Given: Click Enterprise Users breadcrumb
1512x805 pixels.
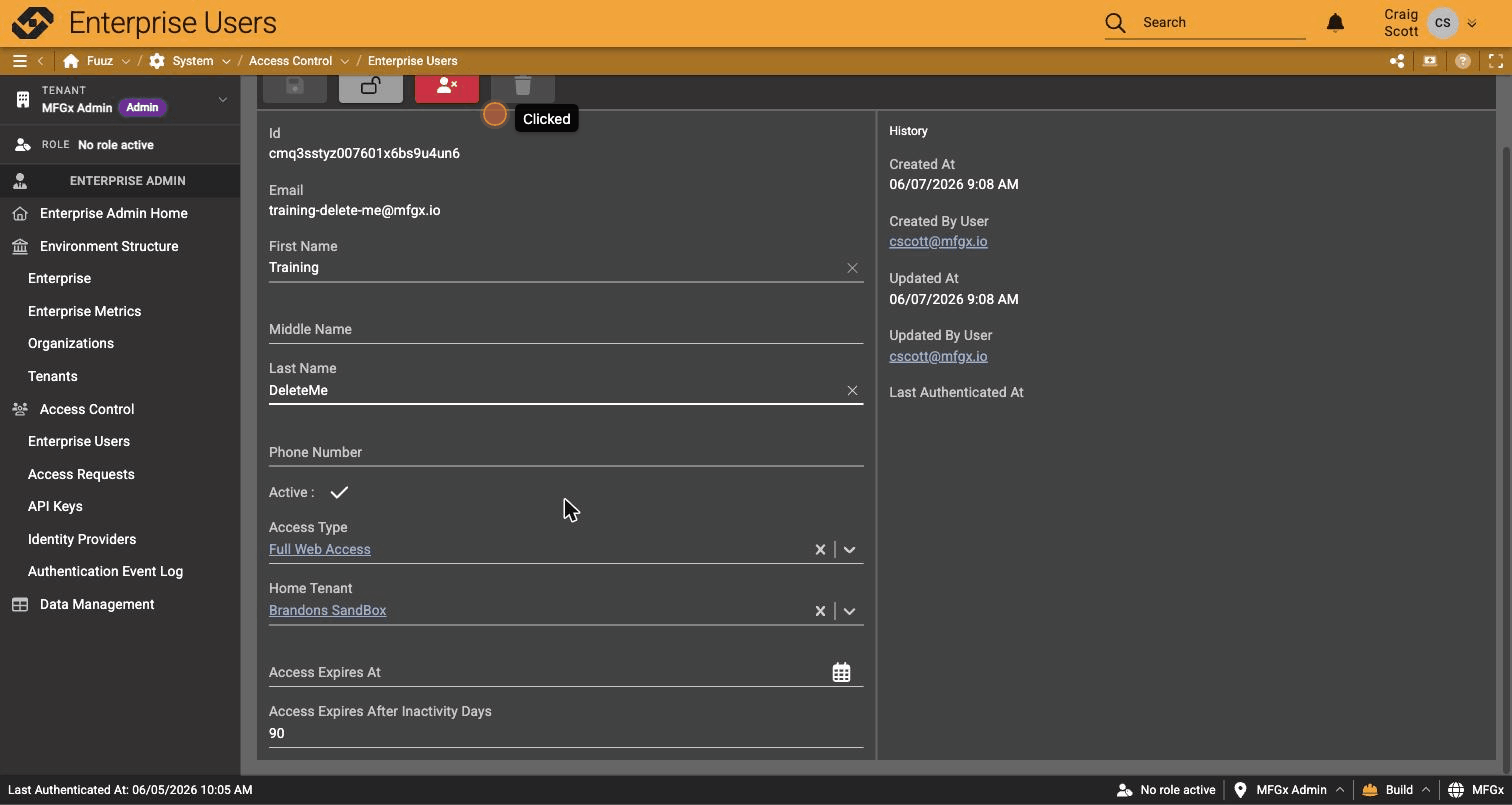Looking at the screenshot, I should (x=413, y=61).
